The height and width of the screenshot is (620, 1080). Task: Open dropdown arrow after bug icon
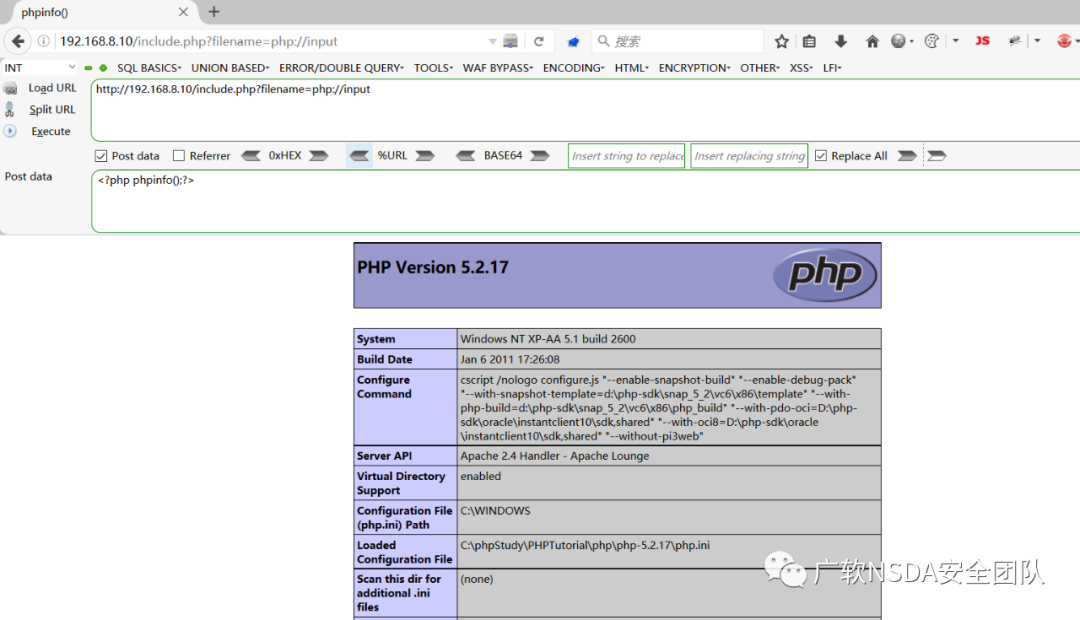(1037, 41)
